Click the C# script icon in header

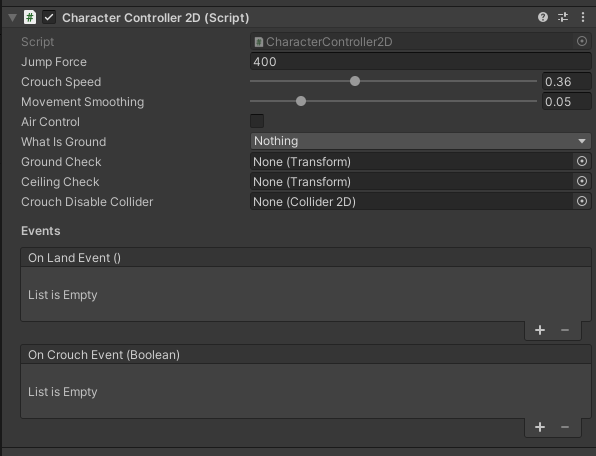point(30,17)
